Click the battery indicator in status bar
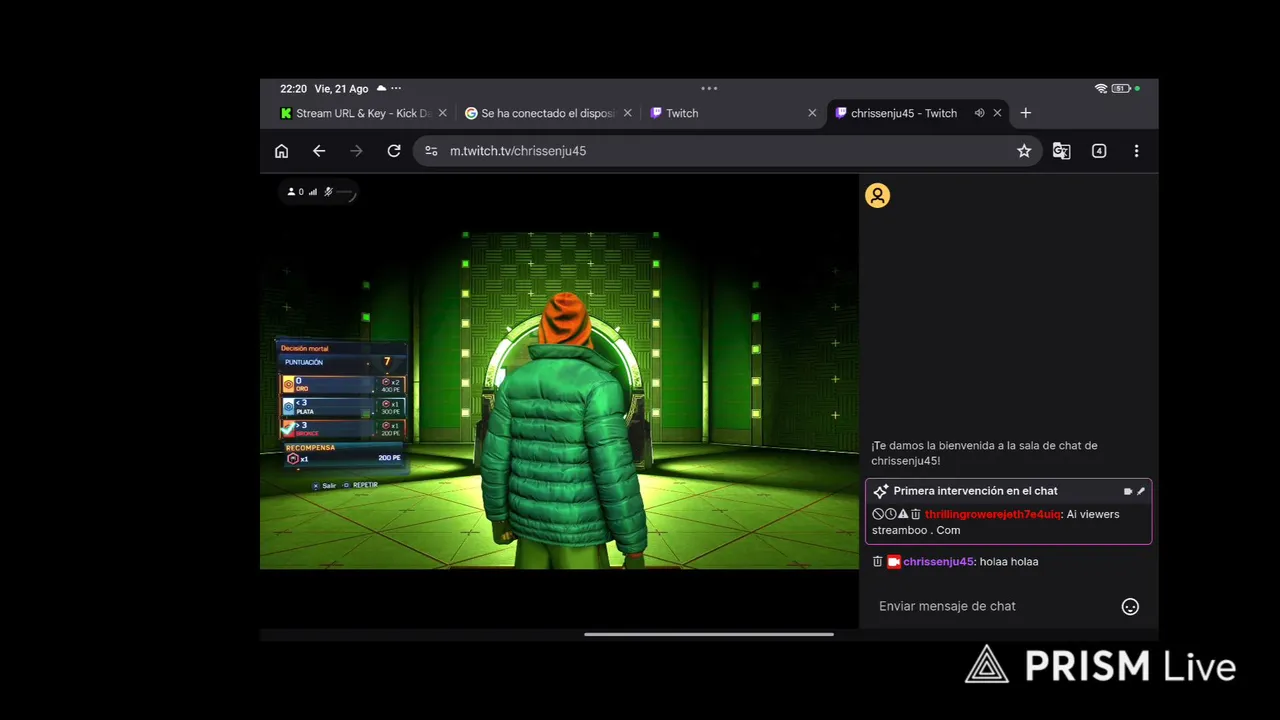1280x720 pixels. point(1121,89)
